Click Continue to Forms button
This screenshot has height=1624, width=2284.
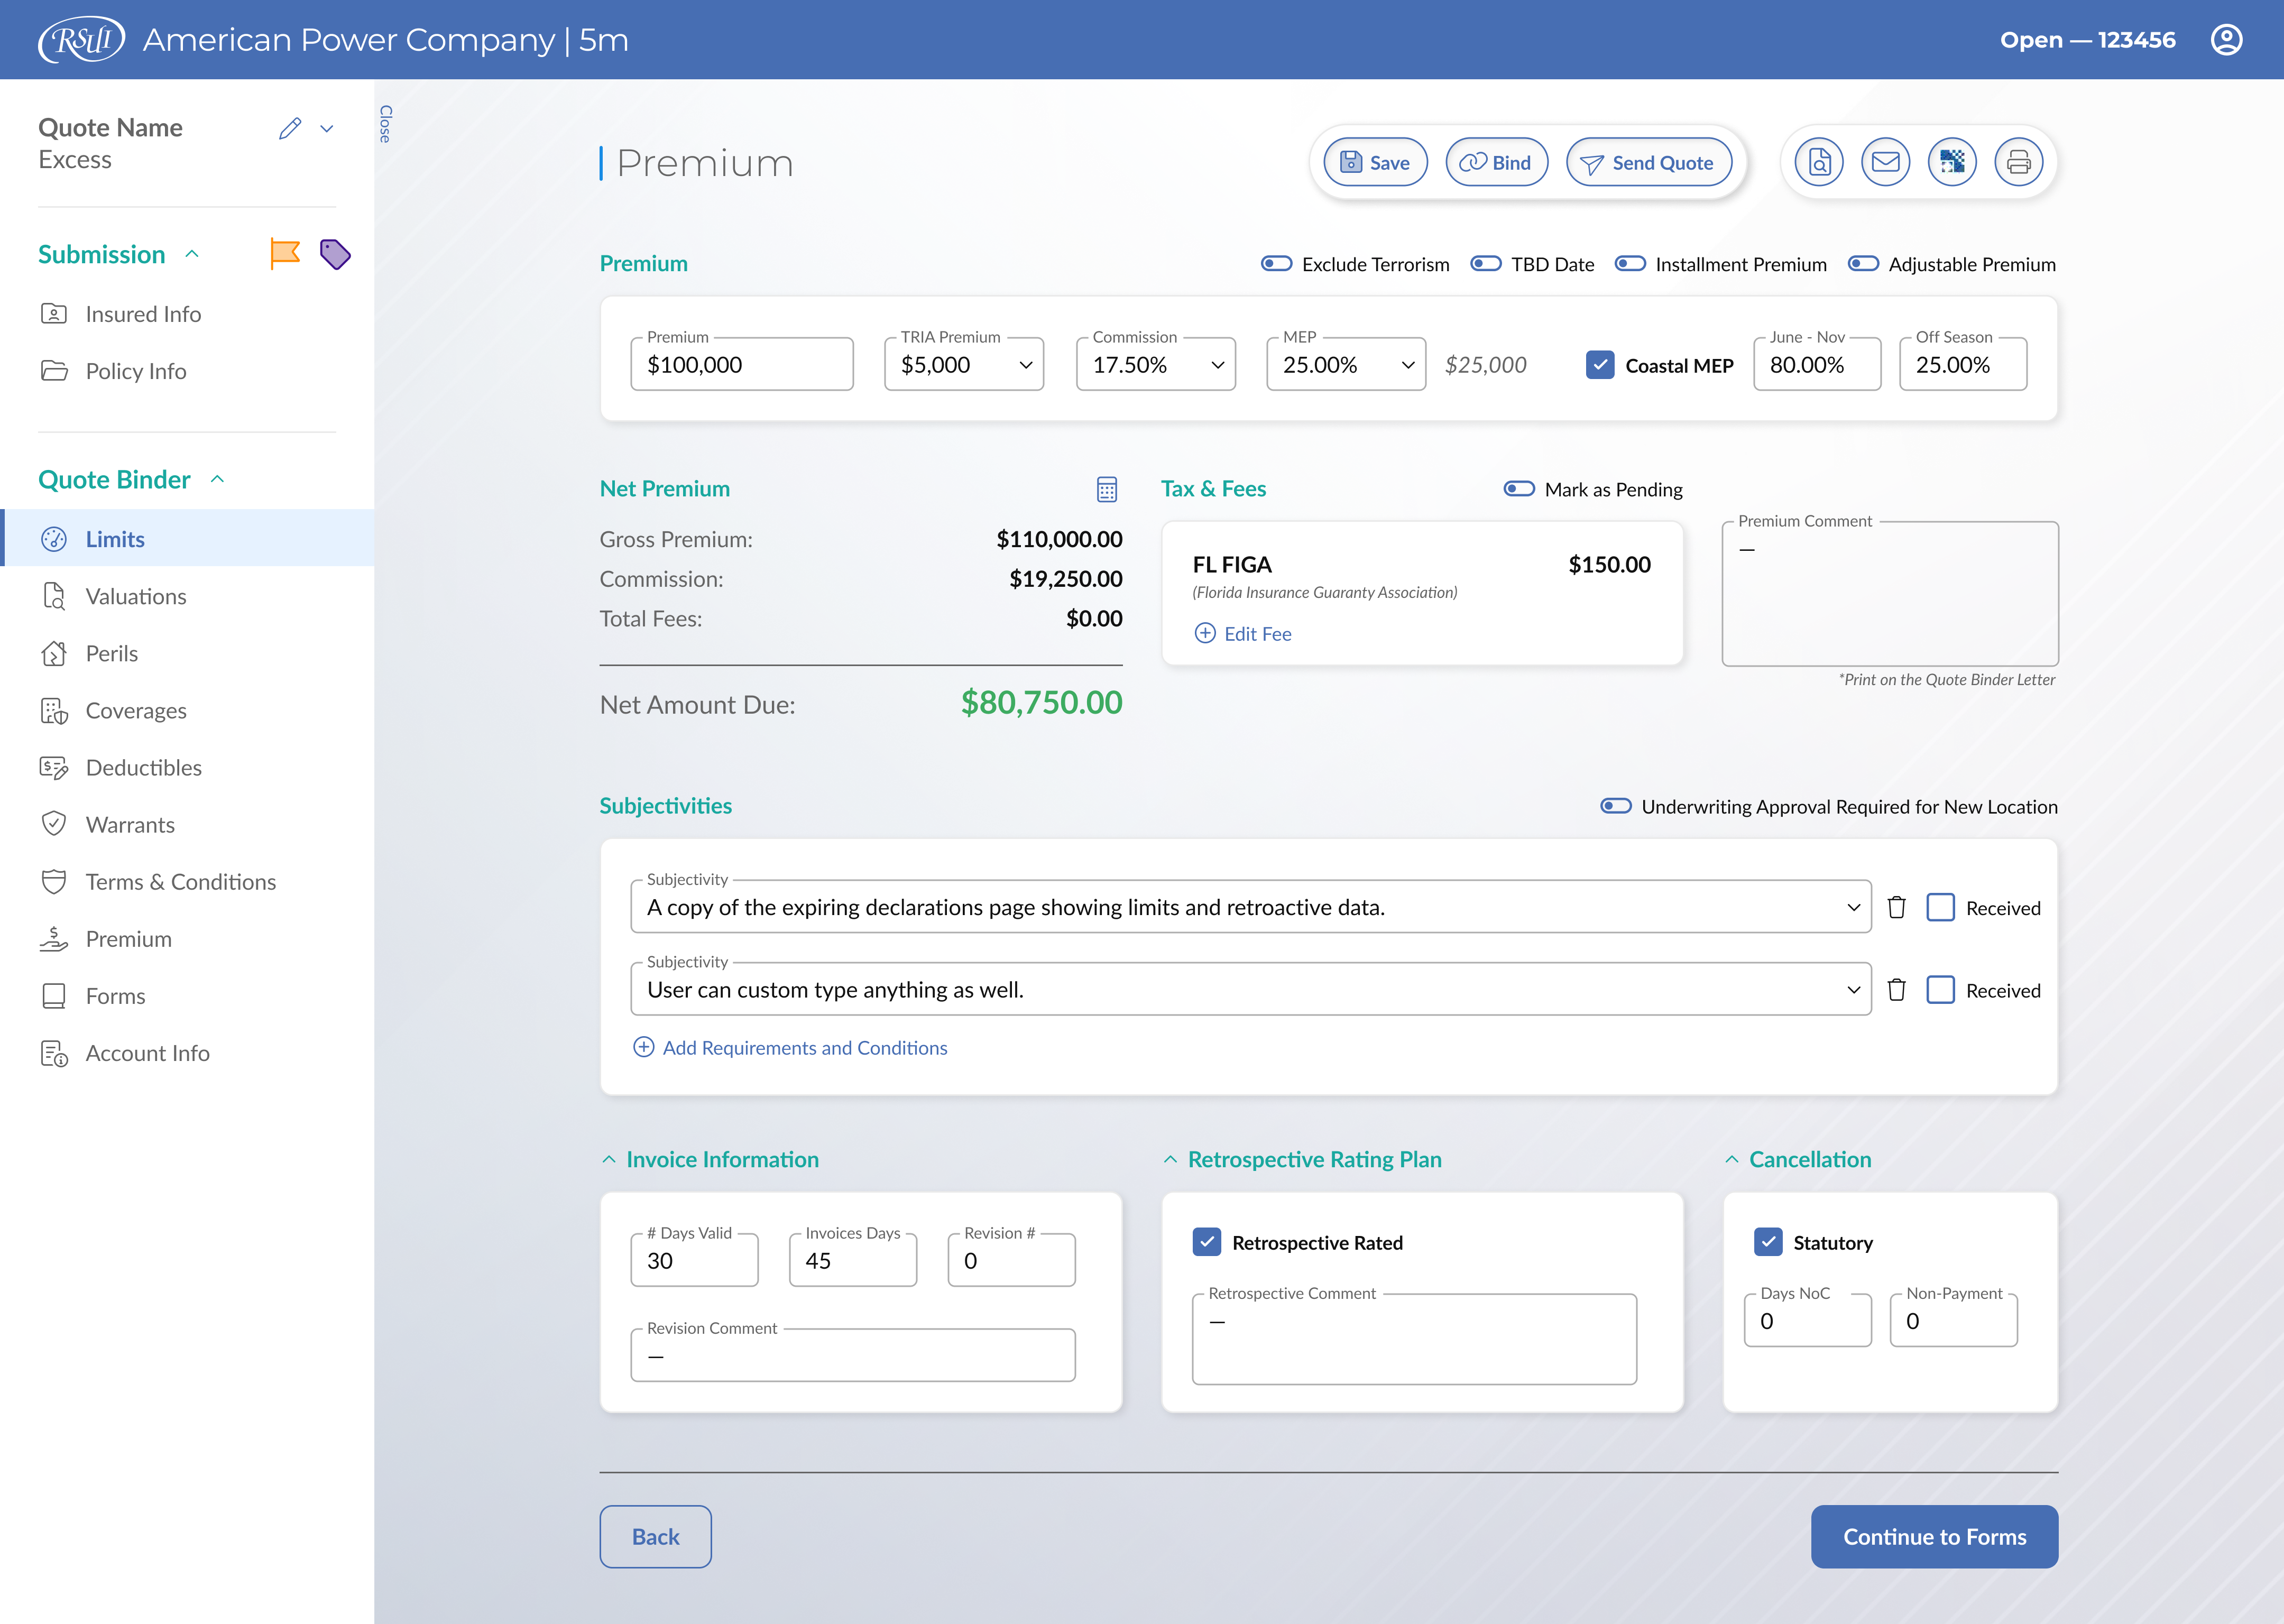1934,1536
